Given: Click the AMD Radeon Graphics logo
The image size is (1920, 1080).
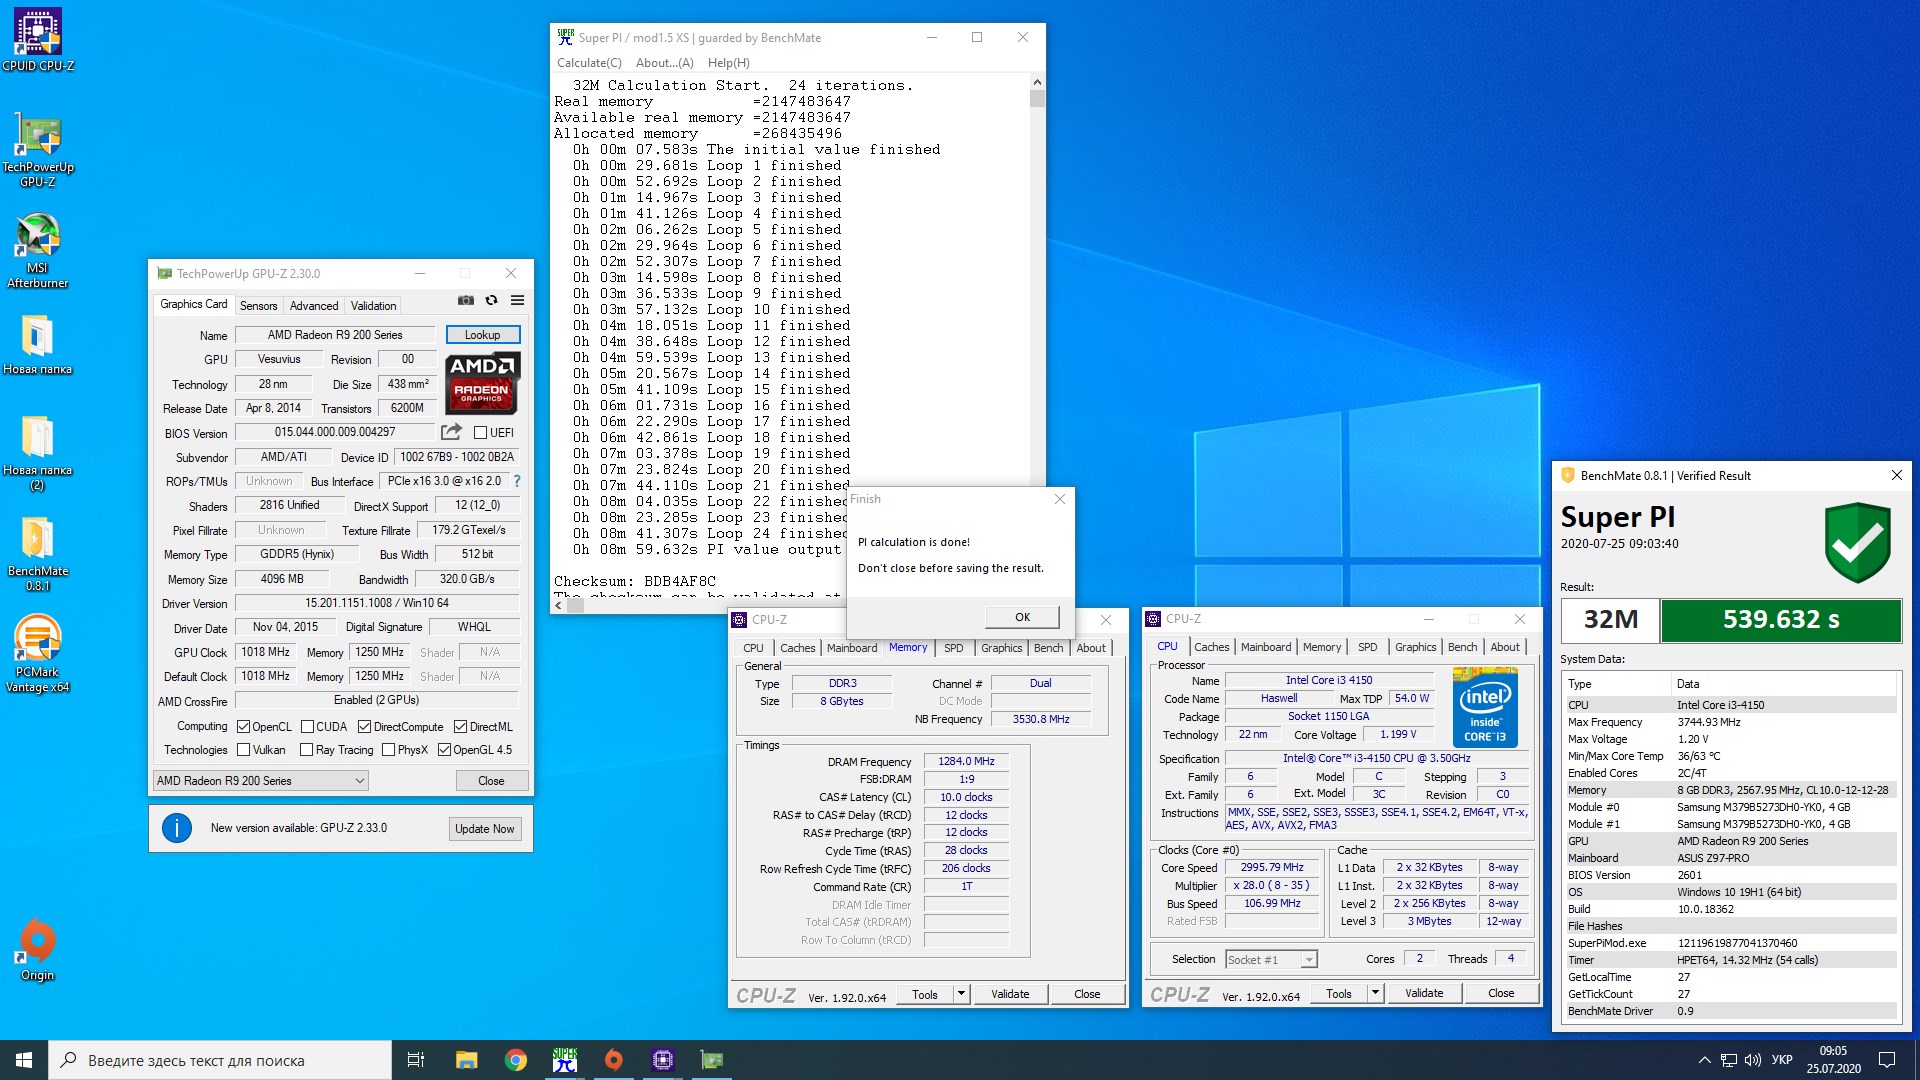Looking at the screenshot, I should 482,383.
